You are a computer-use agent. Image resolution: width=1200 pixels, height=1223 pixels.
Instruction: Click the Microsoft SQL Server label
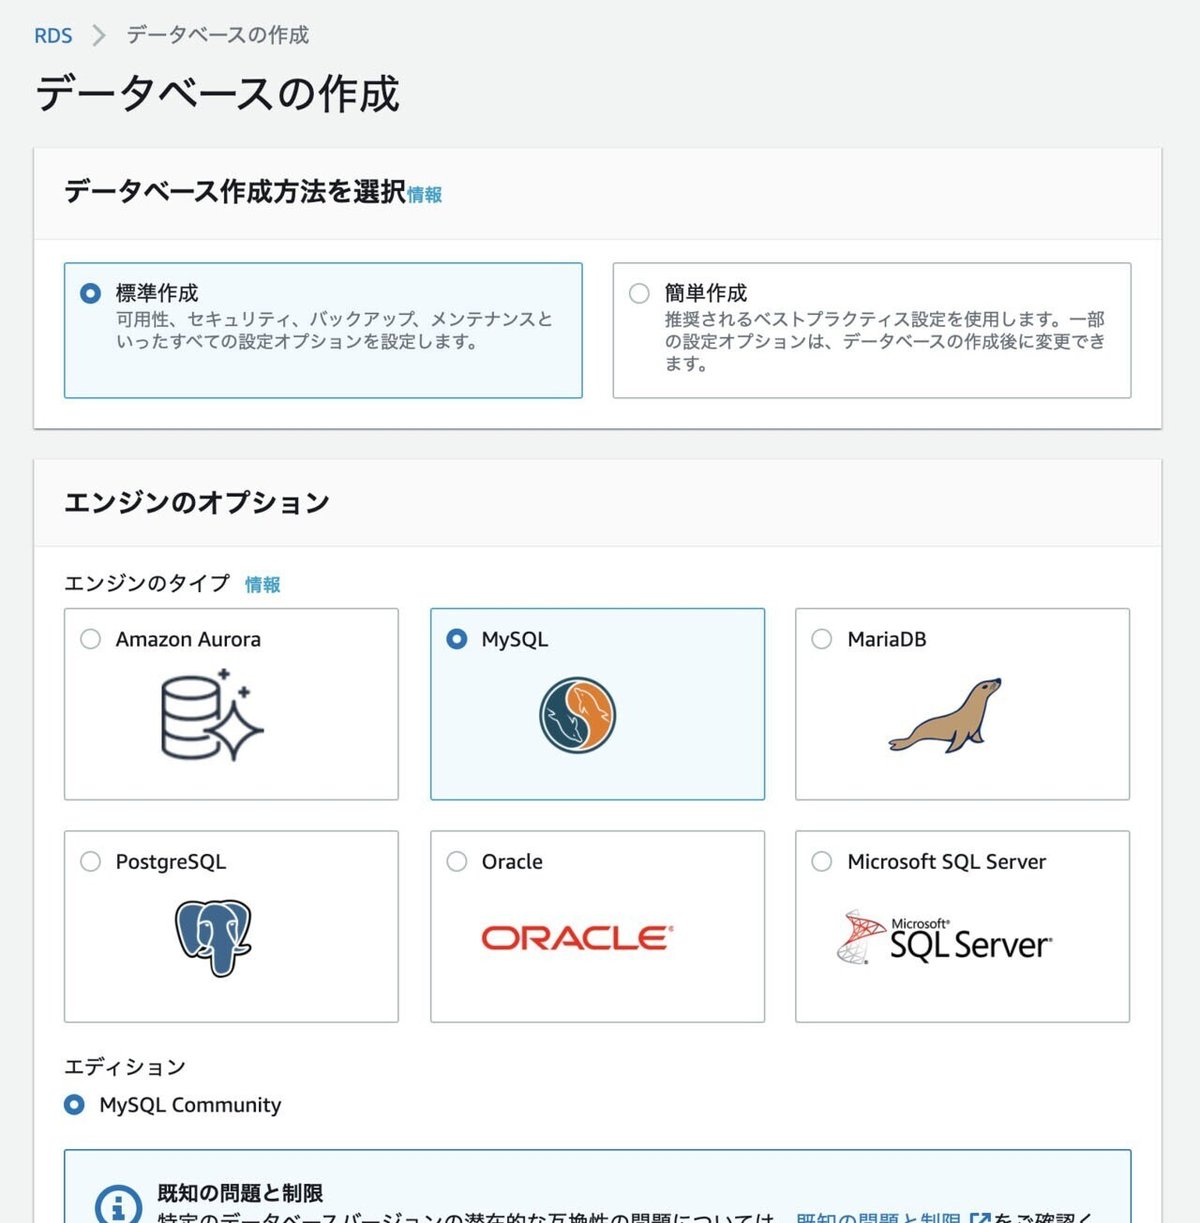(947, 861)
